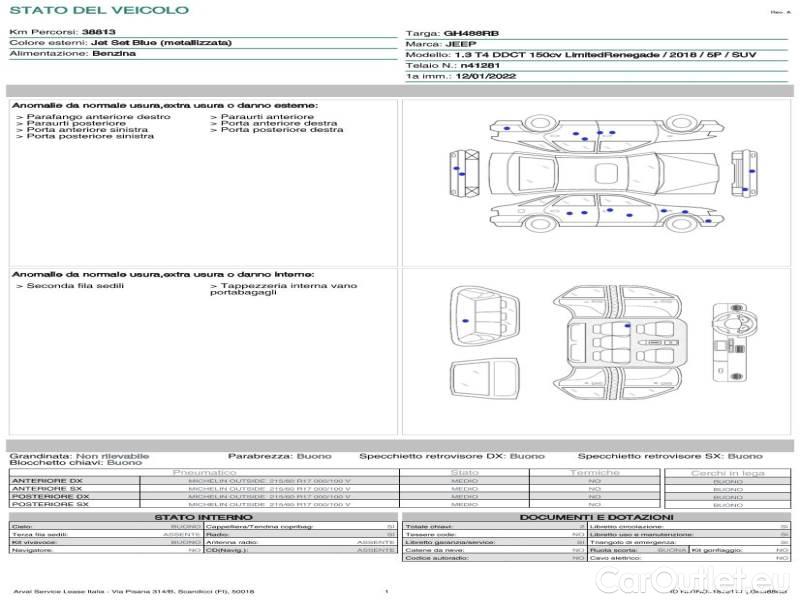Image resolution: width=800 pixels, height=600 pixels.
Task: Click Specchietto retrovisore DX: Buono
Action: [x=452, y=456]
